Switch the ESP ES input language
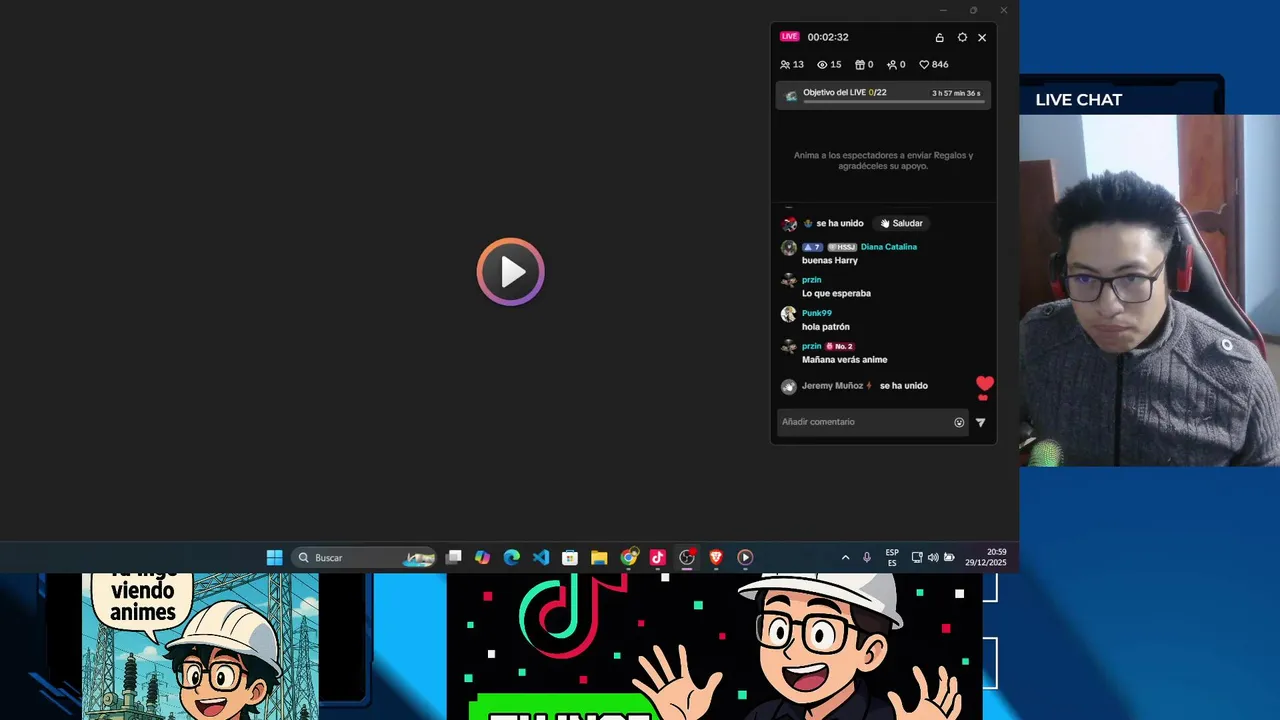 (892, 557)
